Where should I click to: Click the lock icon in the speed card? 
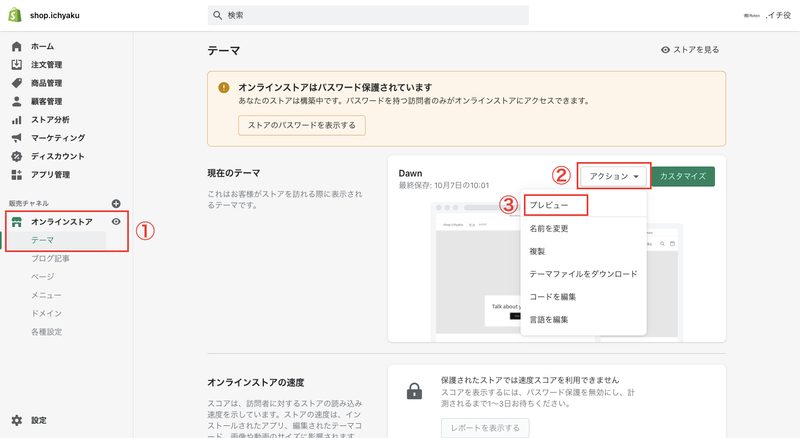(x=414, y=391)
